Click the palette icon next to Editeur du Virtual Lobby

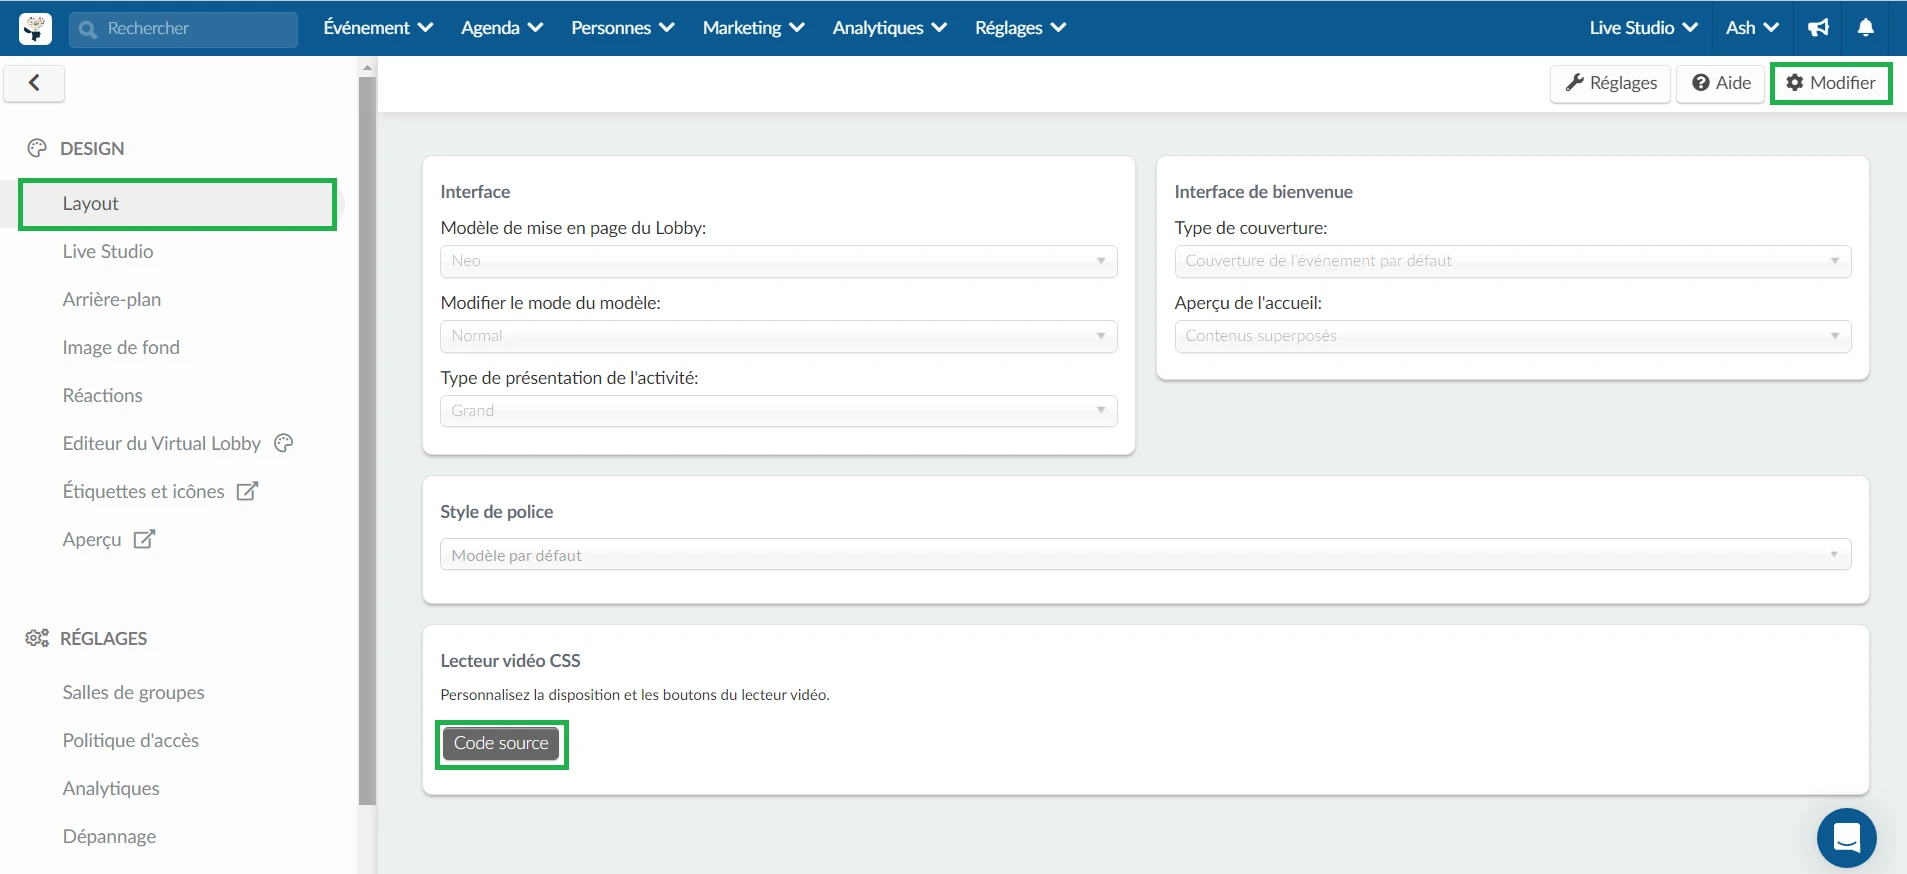point(284,443)
